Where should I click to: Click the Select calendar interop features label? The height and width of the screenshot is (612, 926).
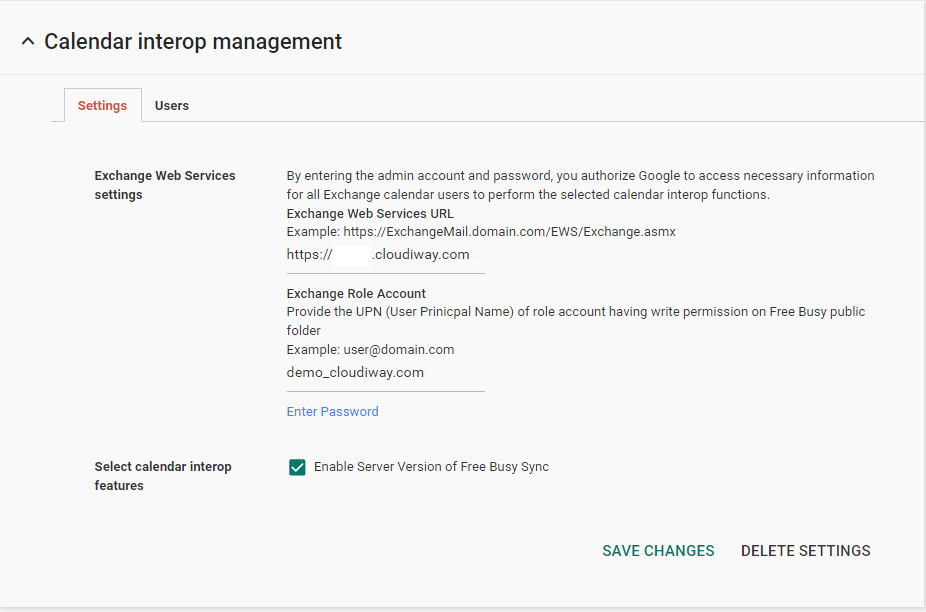click(163, 476)
